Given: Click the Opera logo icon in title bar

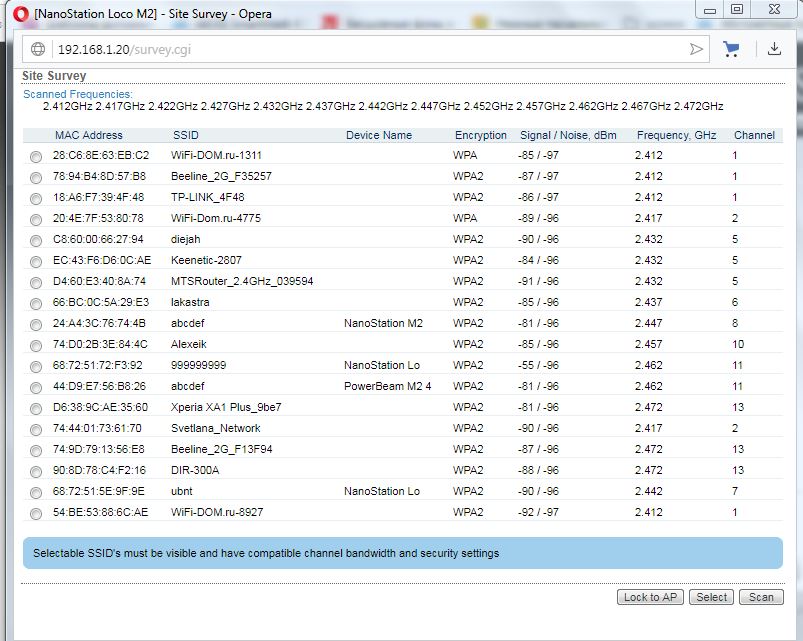Looking at the screenshot, I should pyautogui.click(x=21, y=14).
